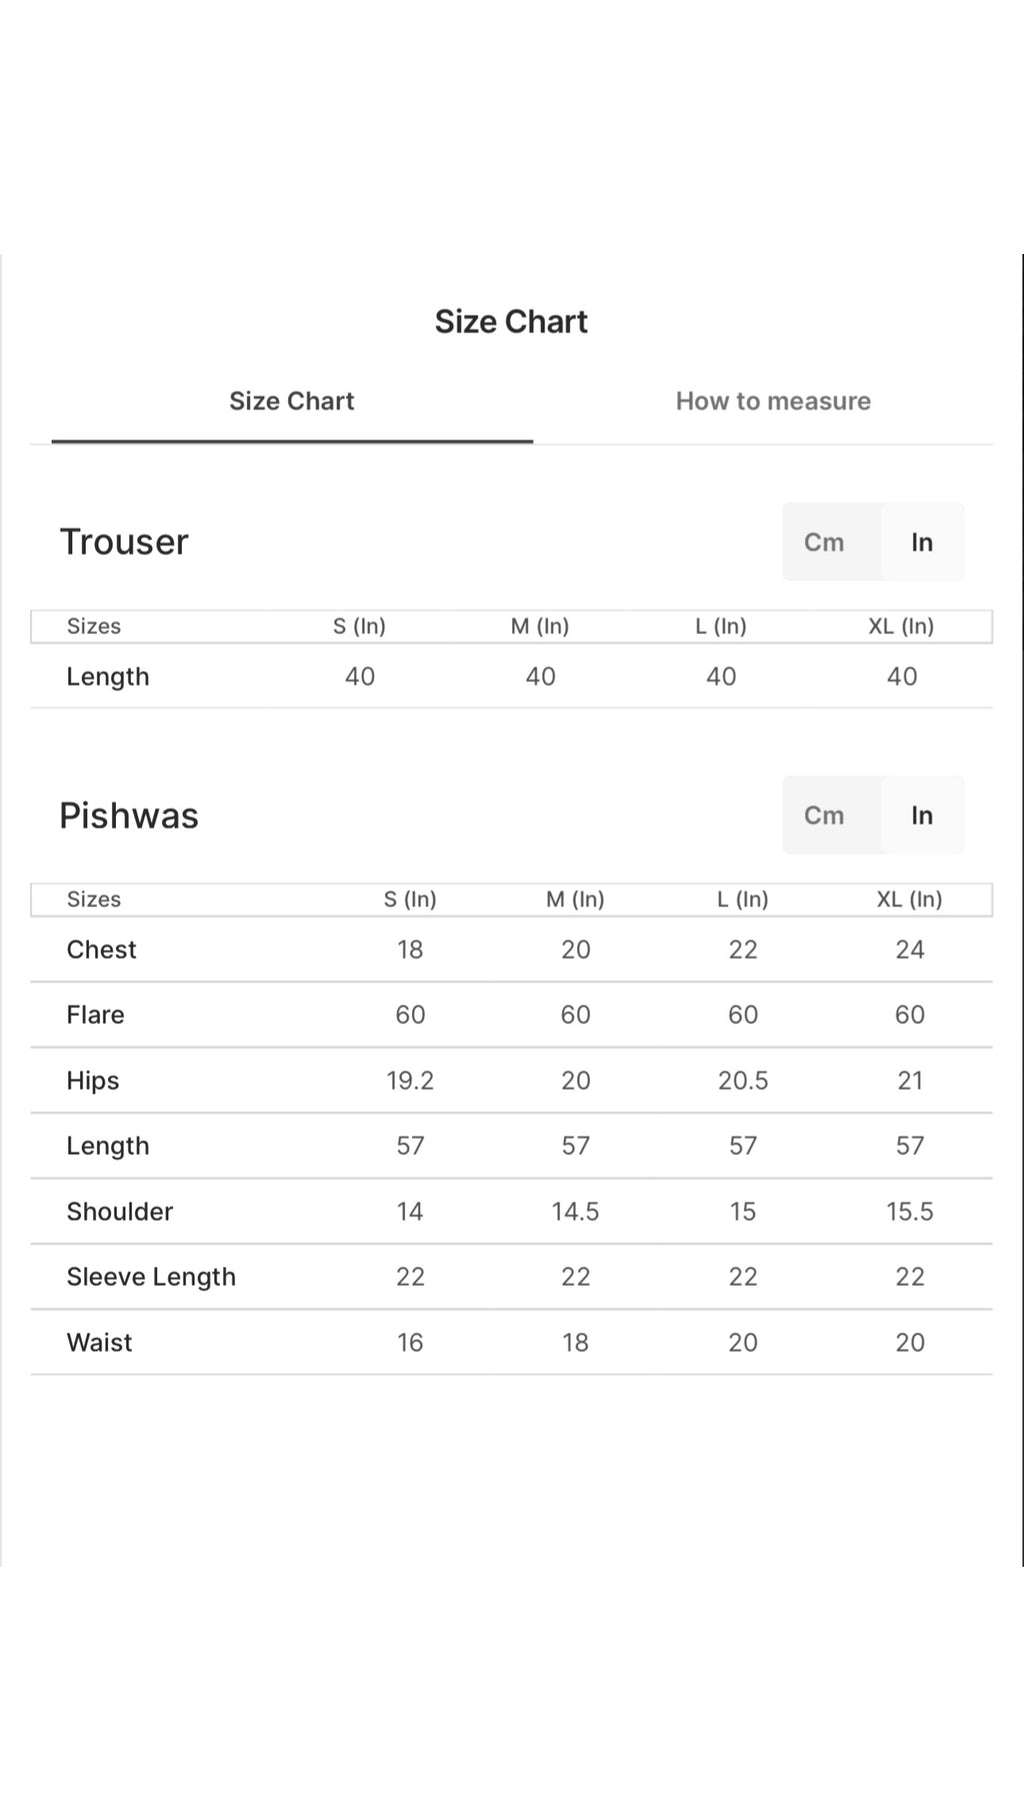Toggle Trouser units to Cm
Screen dimensions: 1024x1820
click(x=824, y=542)
